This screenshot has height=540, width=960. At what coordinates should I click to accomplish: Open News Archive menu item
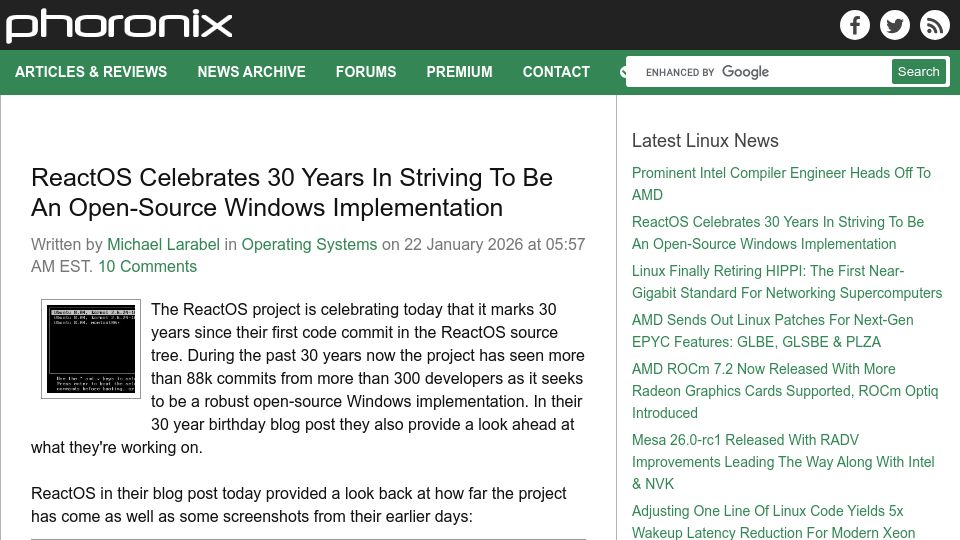[x=251, y=72]
